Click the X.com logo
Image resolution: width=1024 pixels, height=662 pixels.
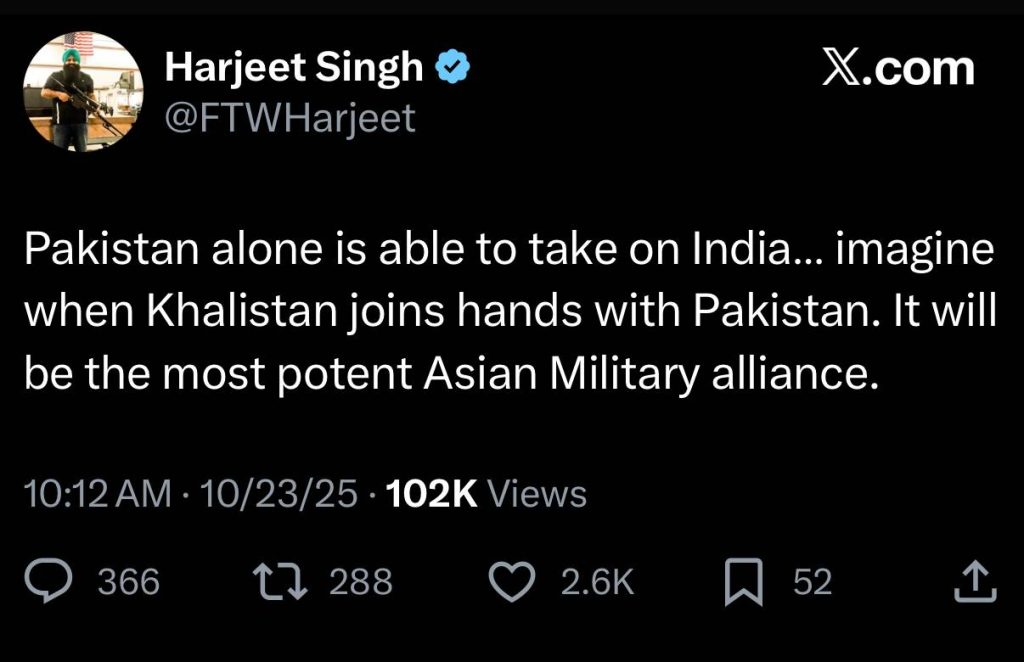pos(897,69)
